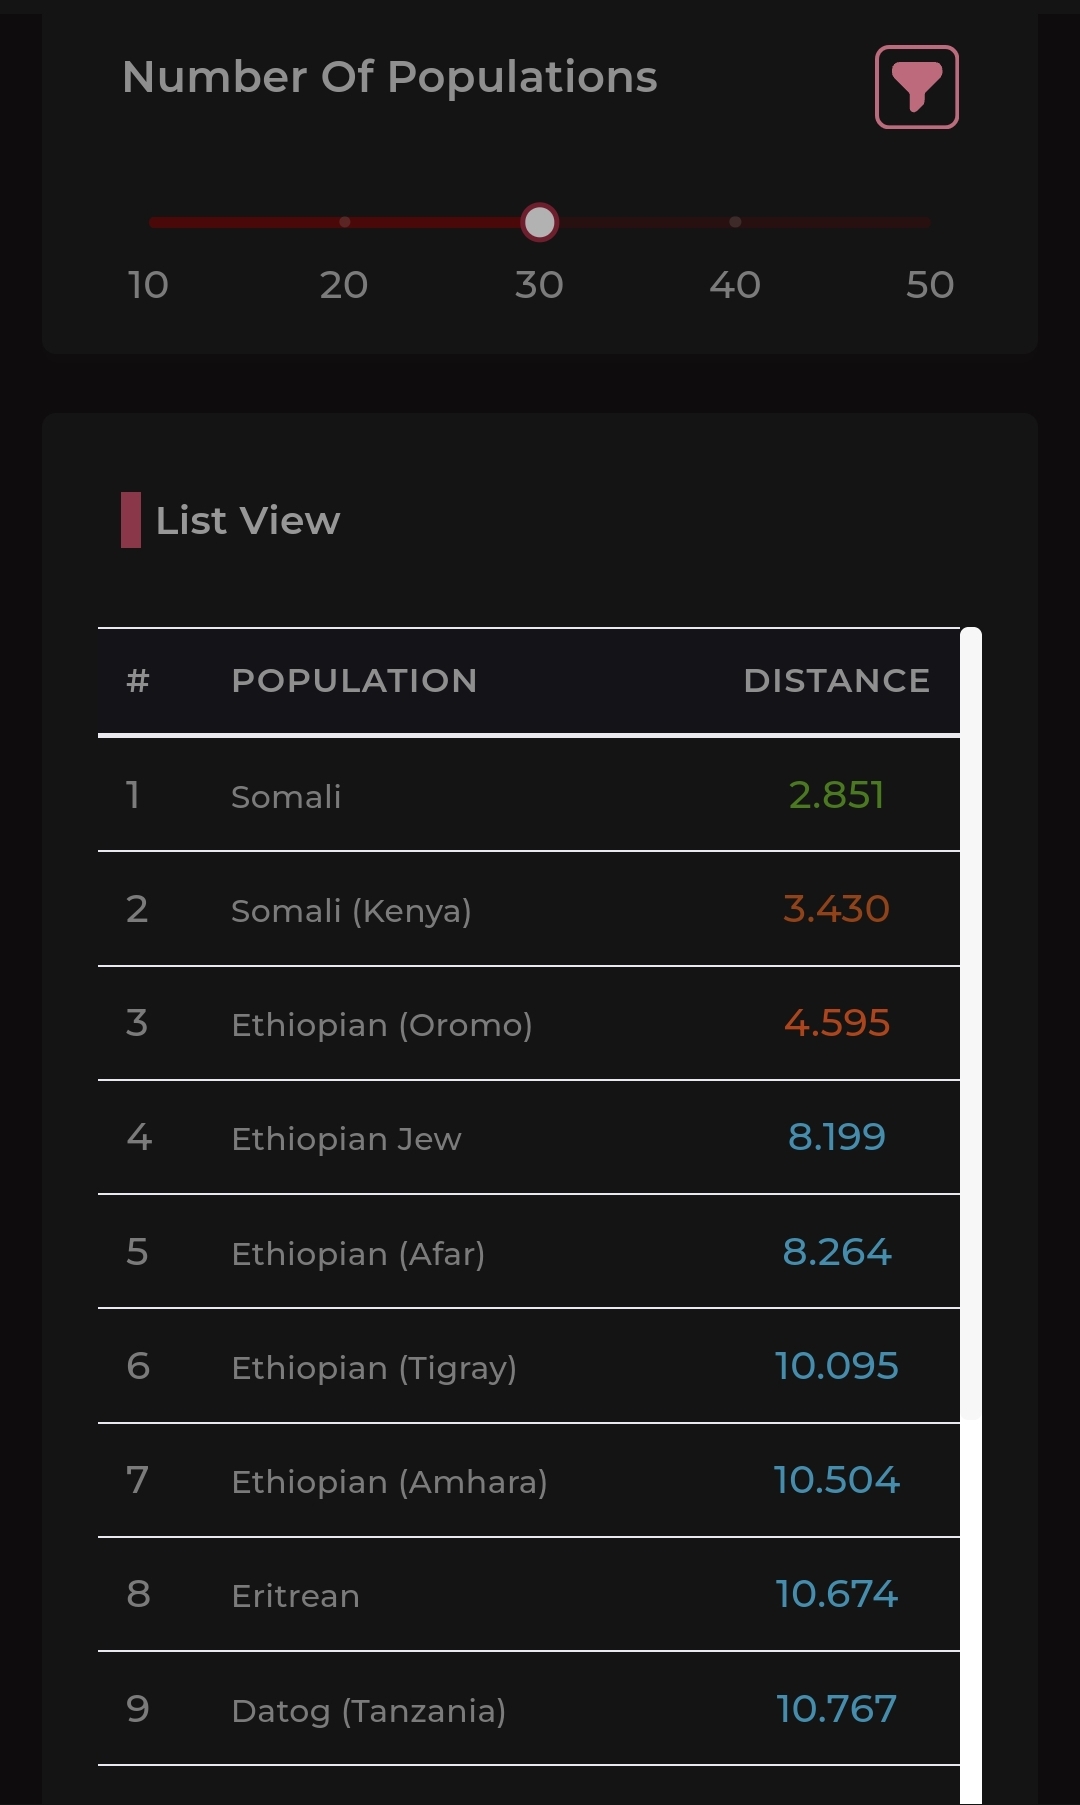
Task: Select the Ethiopian (Afar) row
Action: [529, 1252]
